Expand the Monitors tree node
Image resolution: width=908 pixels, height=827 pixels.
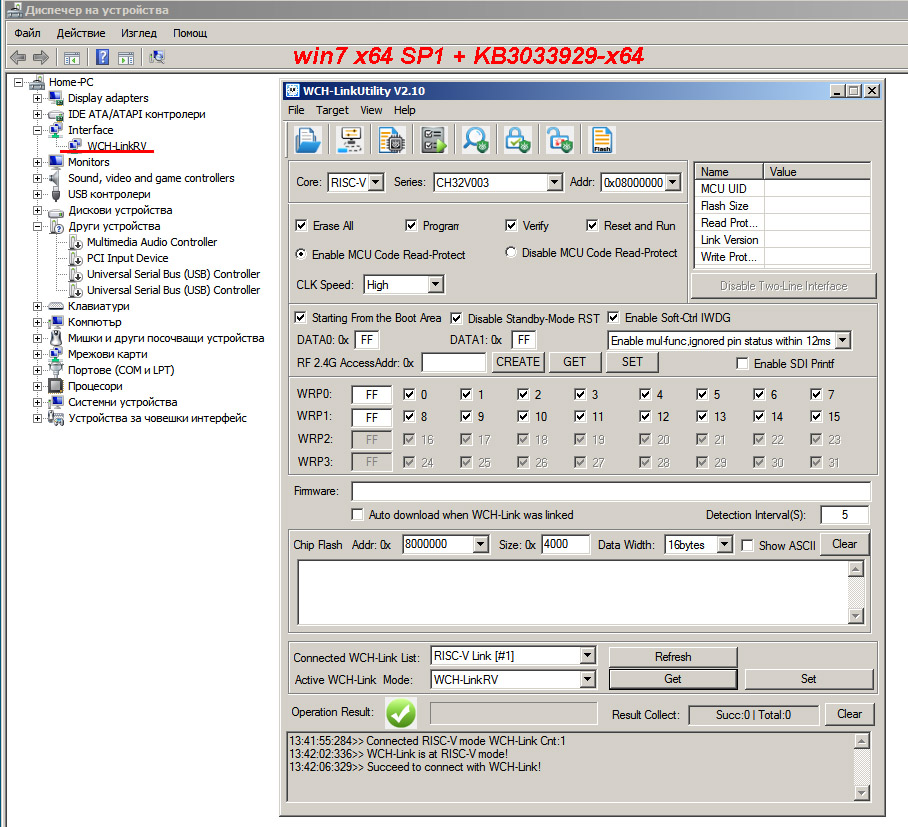point(38,162)
